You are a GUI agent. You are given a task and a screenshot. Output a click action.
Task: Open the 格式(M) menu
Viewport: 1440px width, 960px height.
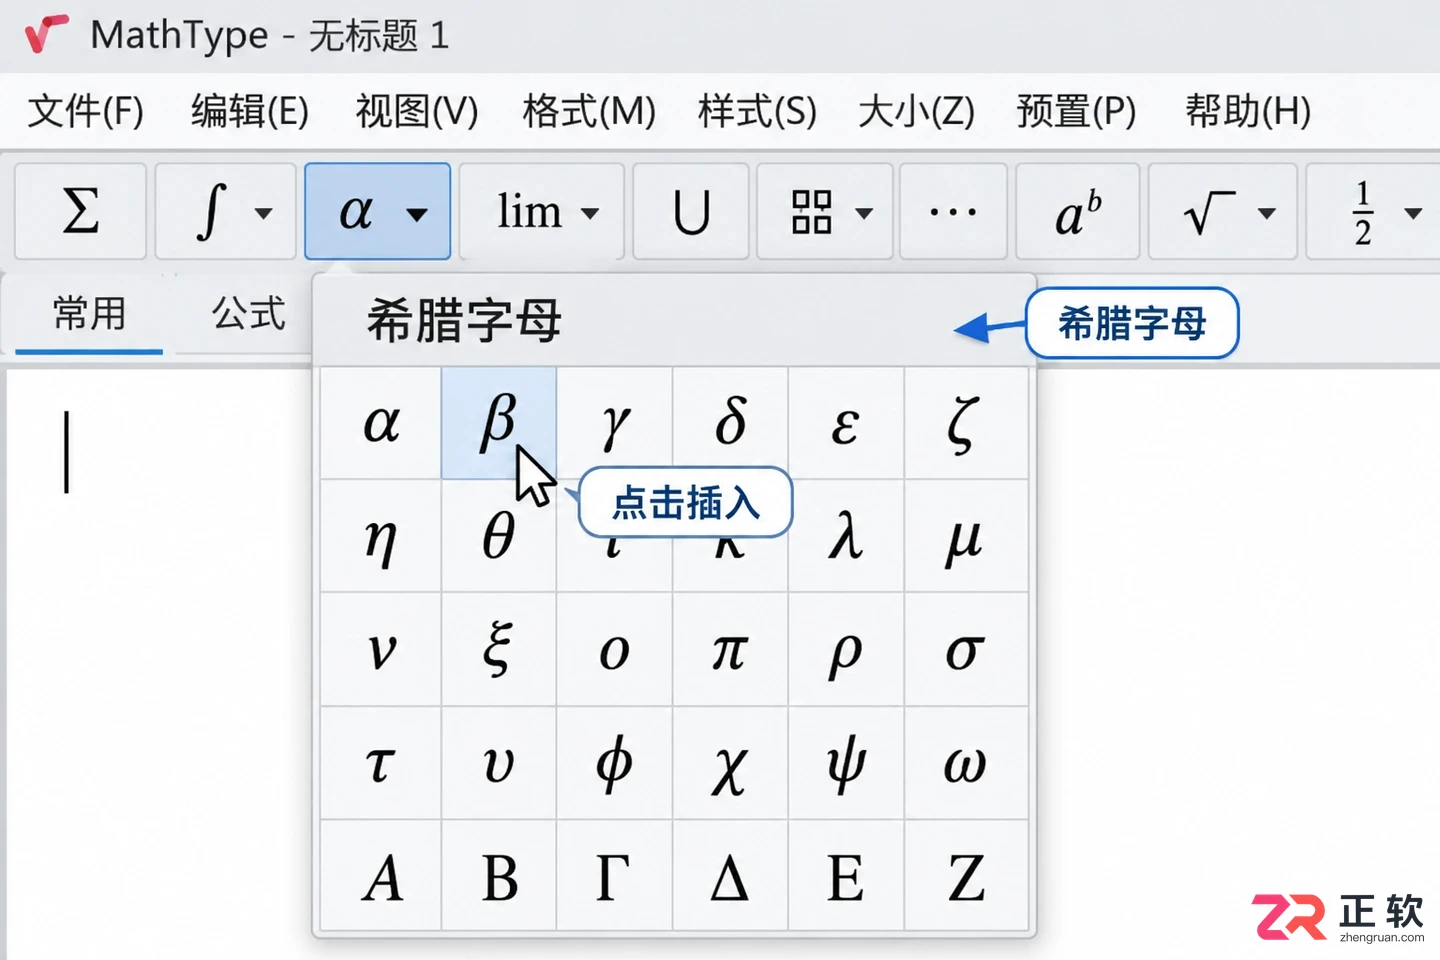tap(589, 111)
